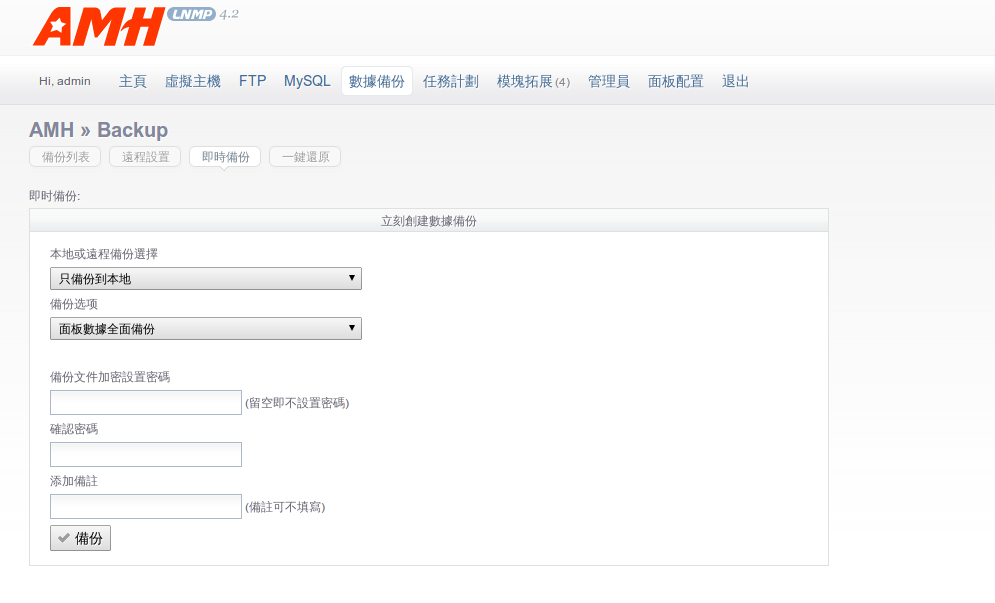Open the 主頁 home page

pyautogui.click(x=132, y=81)
